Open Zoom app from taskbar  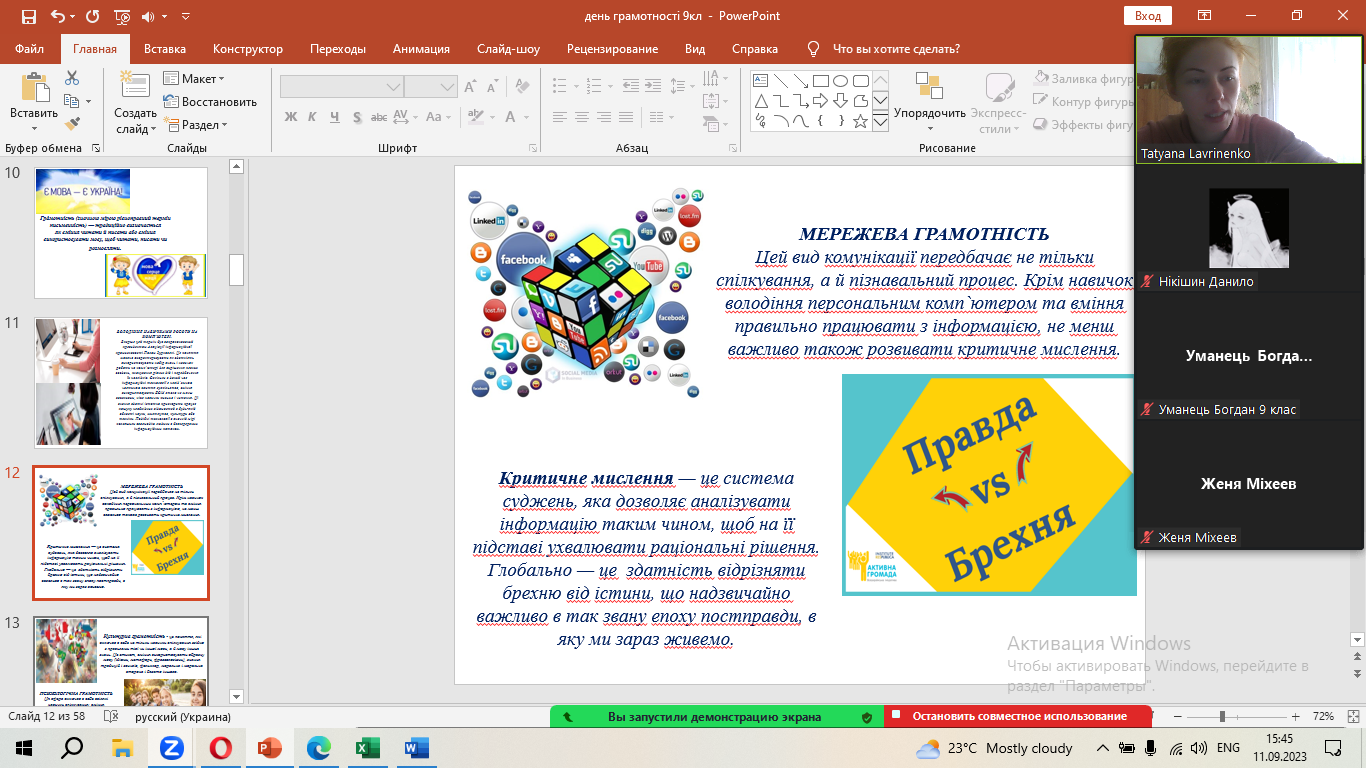tap(171, 747)
